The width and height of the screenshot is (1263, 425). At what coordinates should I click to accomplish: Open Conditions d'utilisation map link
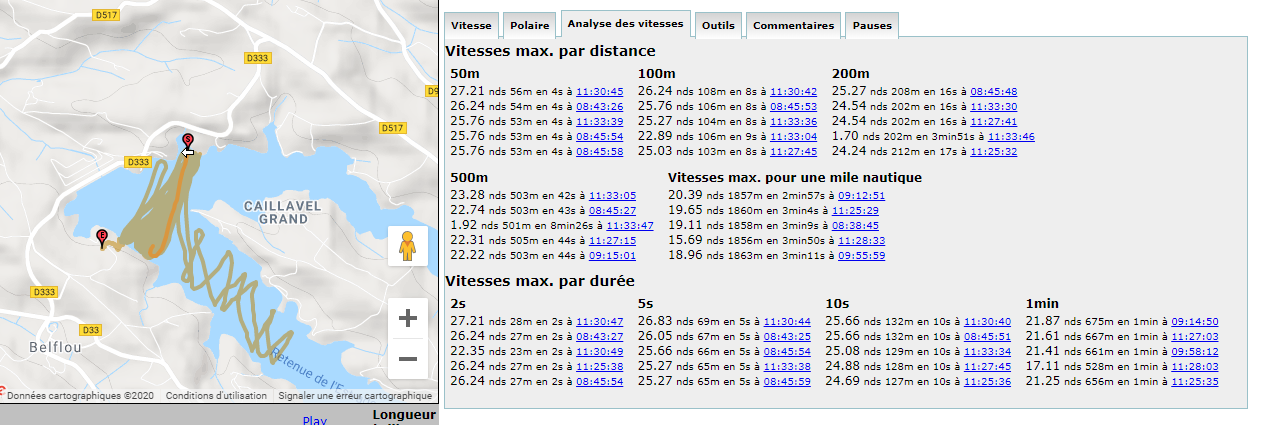[x=217, y=396]
